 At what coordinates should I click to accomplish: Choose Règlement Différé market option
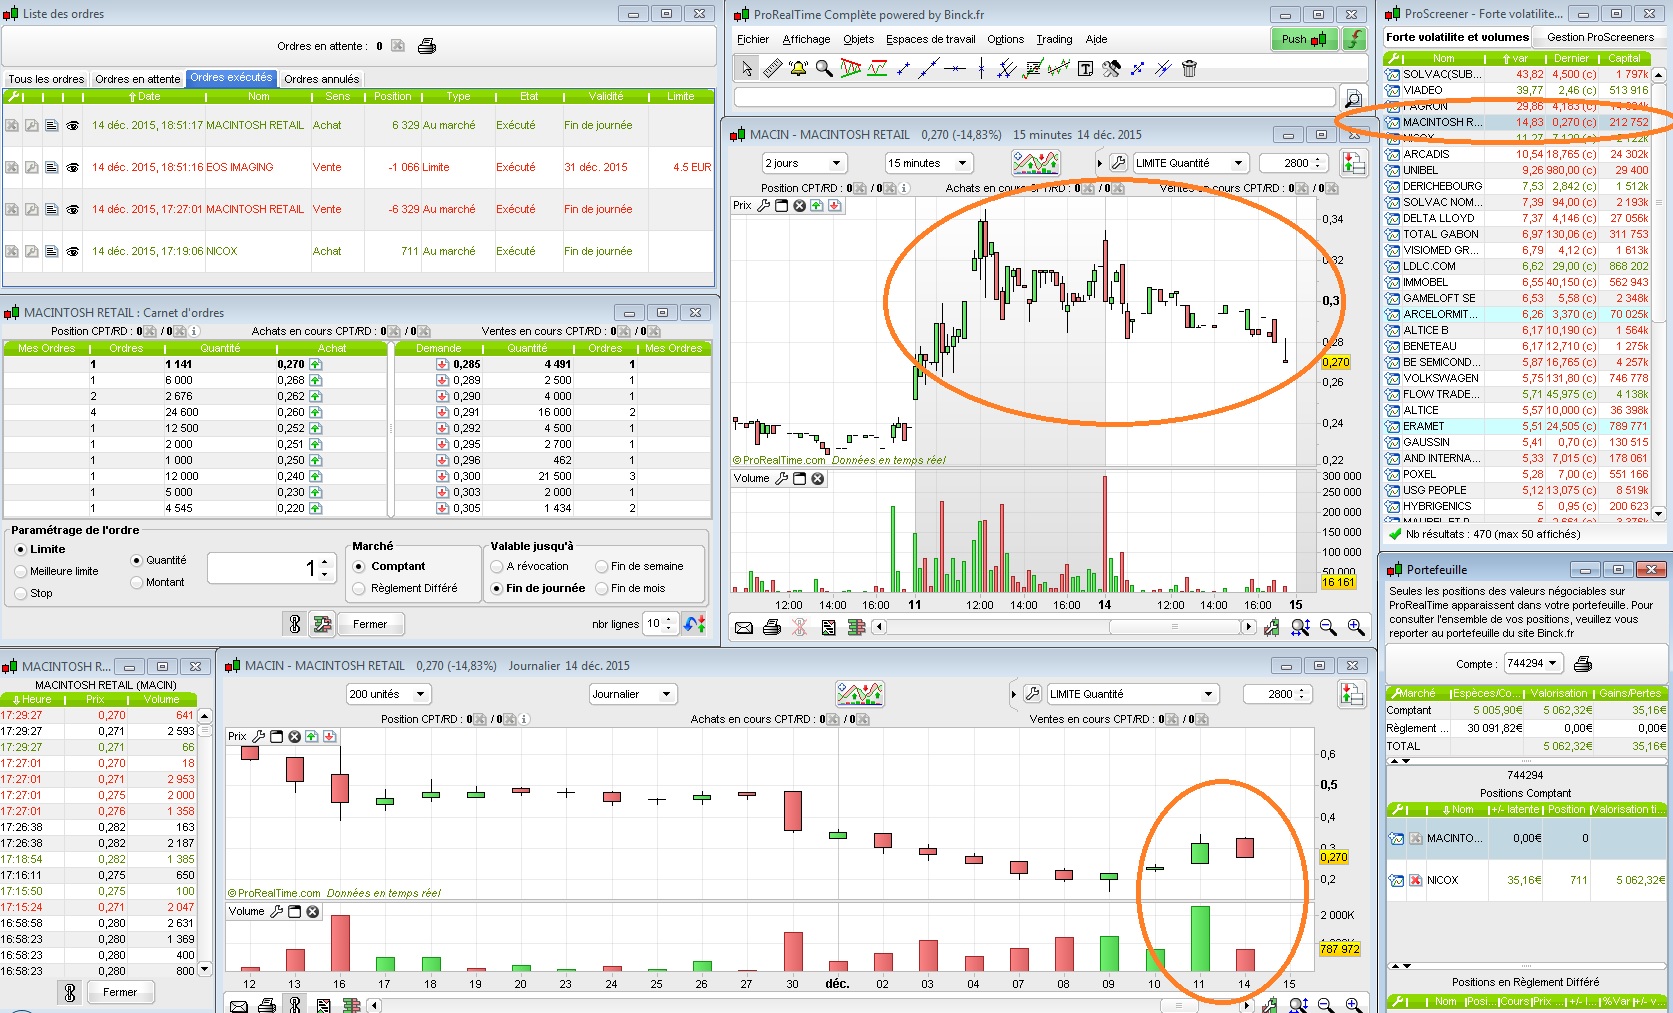[x=360, y=588]
